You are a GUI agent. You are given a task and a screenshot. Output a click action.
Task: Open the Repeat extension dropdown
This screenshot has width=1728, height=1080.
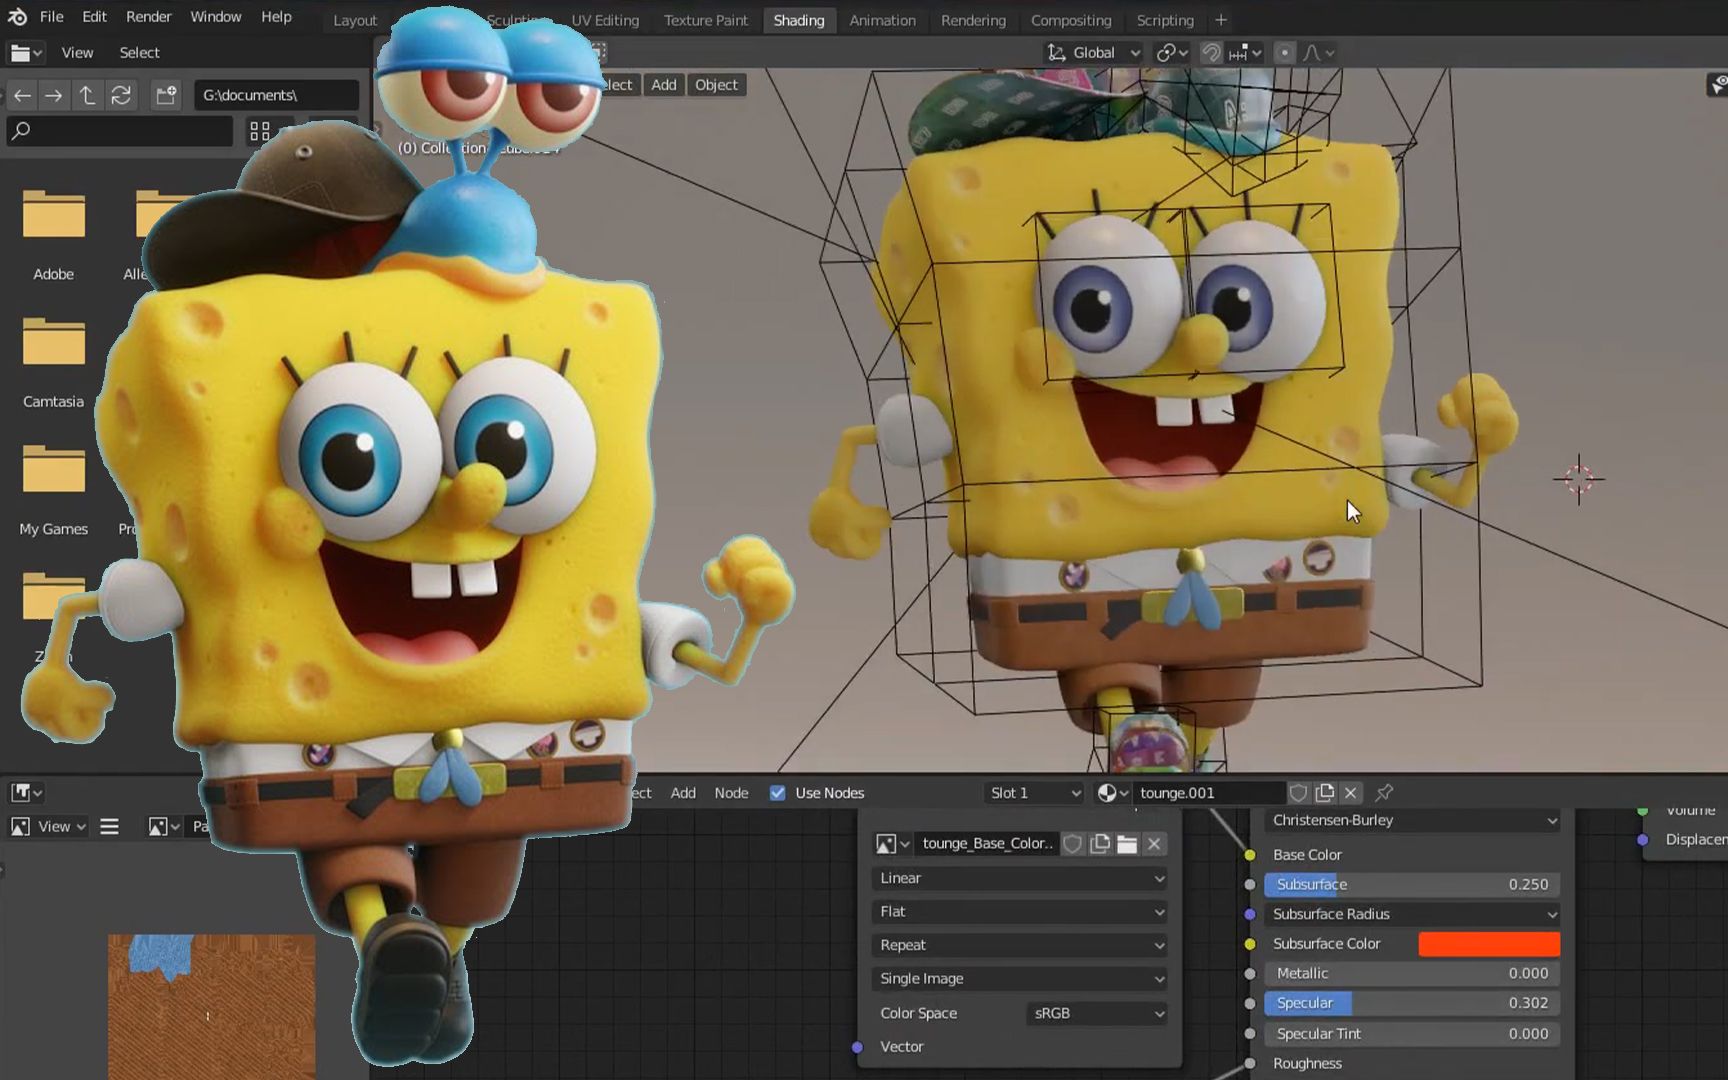(x=1020, y=945)
